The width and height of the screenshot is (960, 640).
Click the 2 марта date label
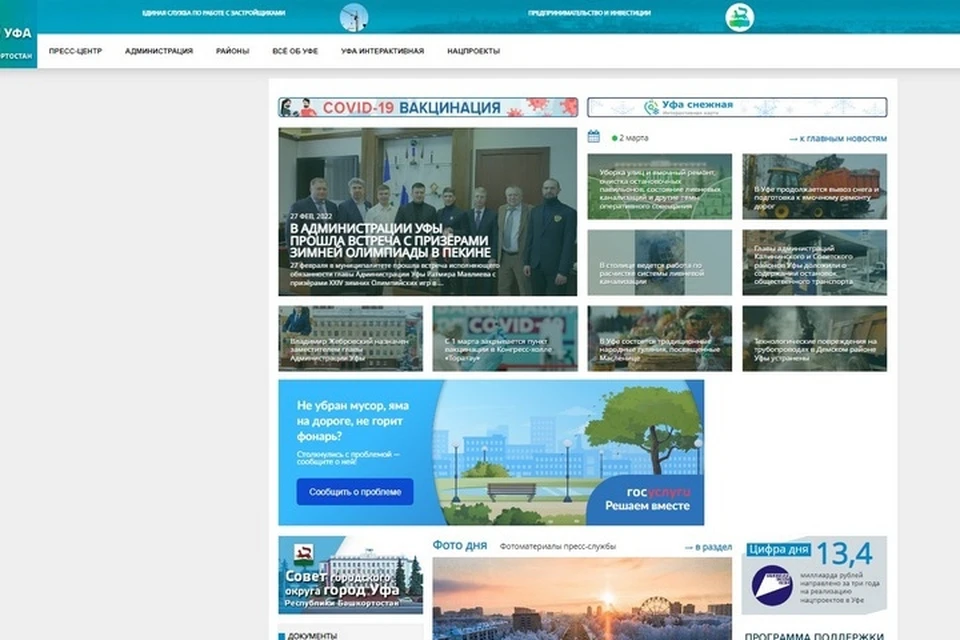[x=634, y=138]
